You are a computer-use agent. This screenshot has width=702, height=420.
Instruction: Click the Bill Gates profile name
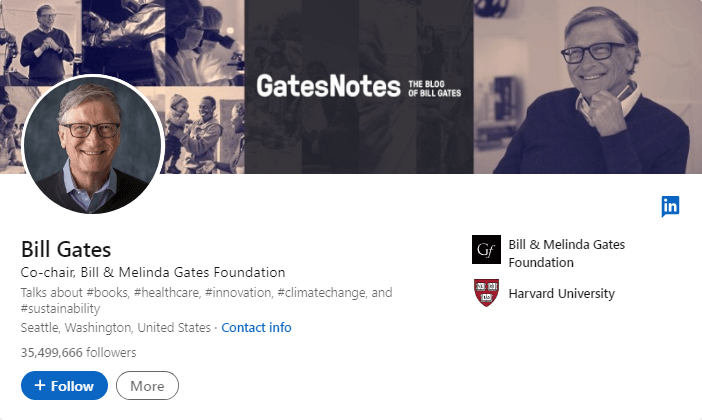coord(66,249)
